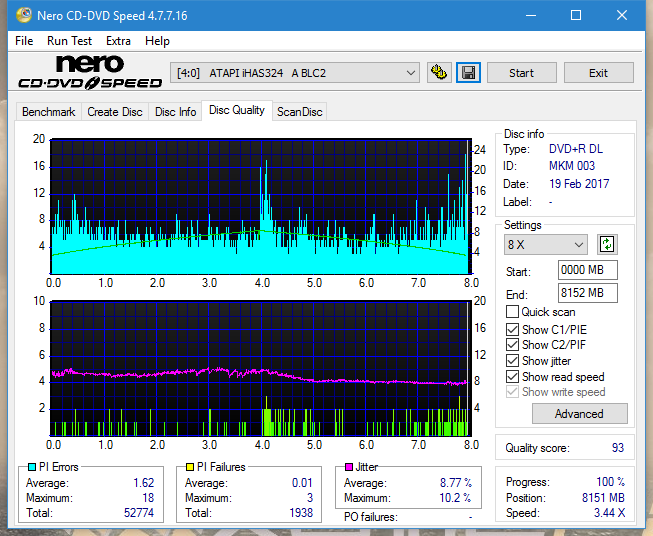
Task: Click PI Errors total 52774
Action: click(x=139, y=513)
